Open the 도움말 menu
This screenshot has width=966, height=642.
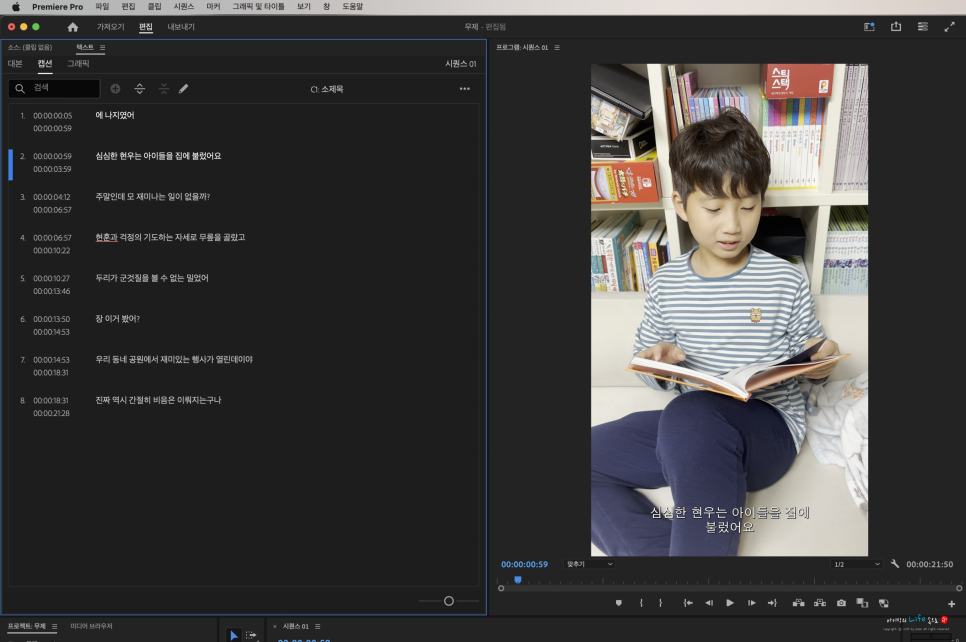352,7
